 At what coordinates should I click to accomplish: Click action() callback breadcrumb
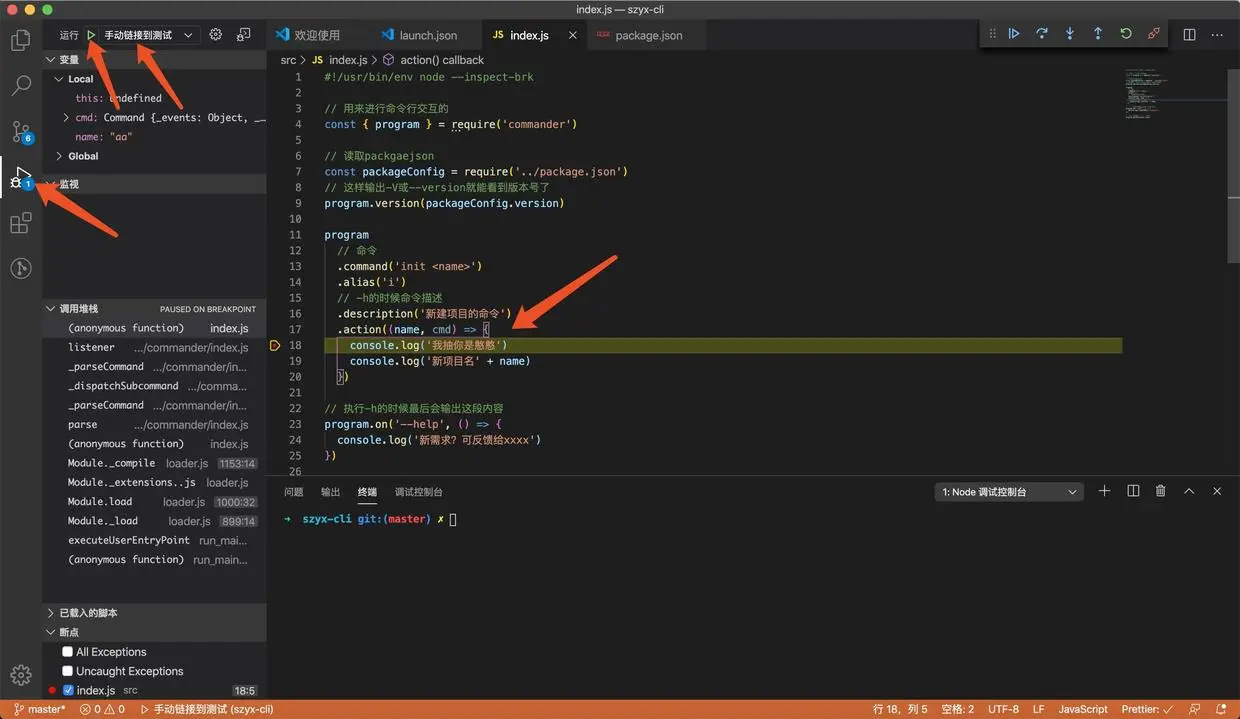[x=434, y=60]
